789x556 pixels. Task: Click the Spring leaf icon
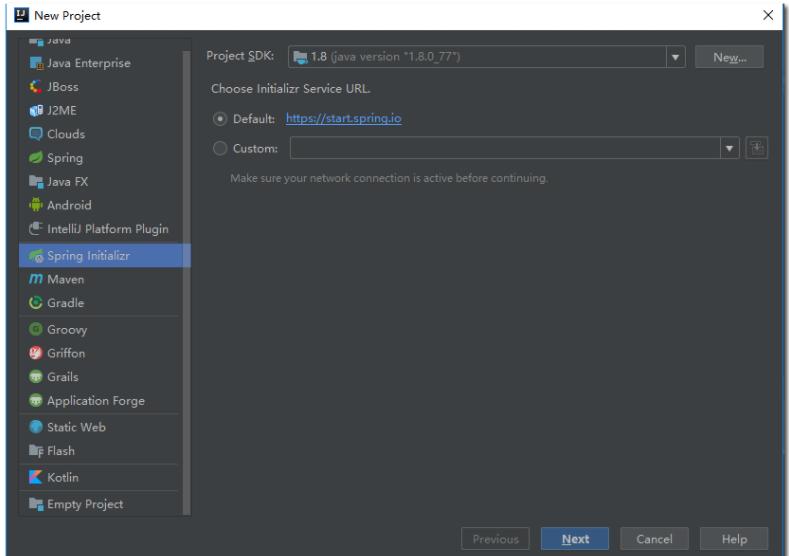[x=36, y=157]
